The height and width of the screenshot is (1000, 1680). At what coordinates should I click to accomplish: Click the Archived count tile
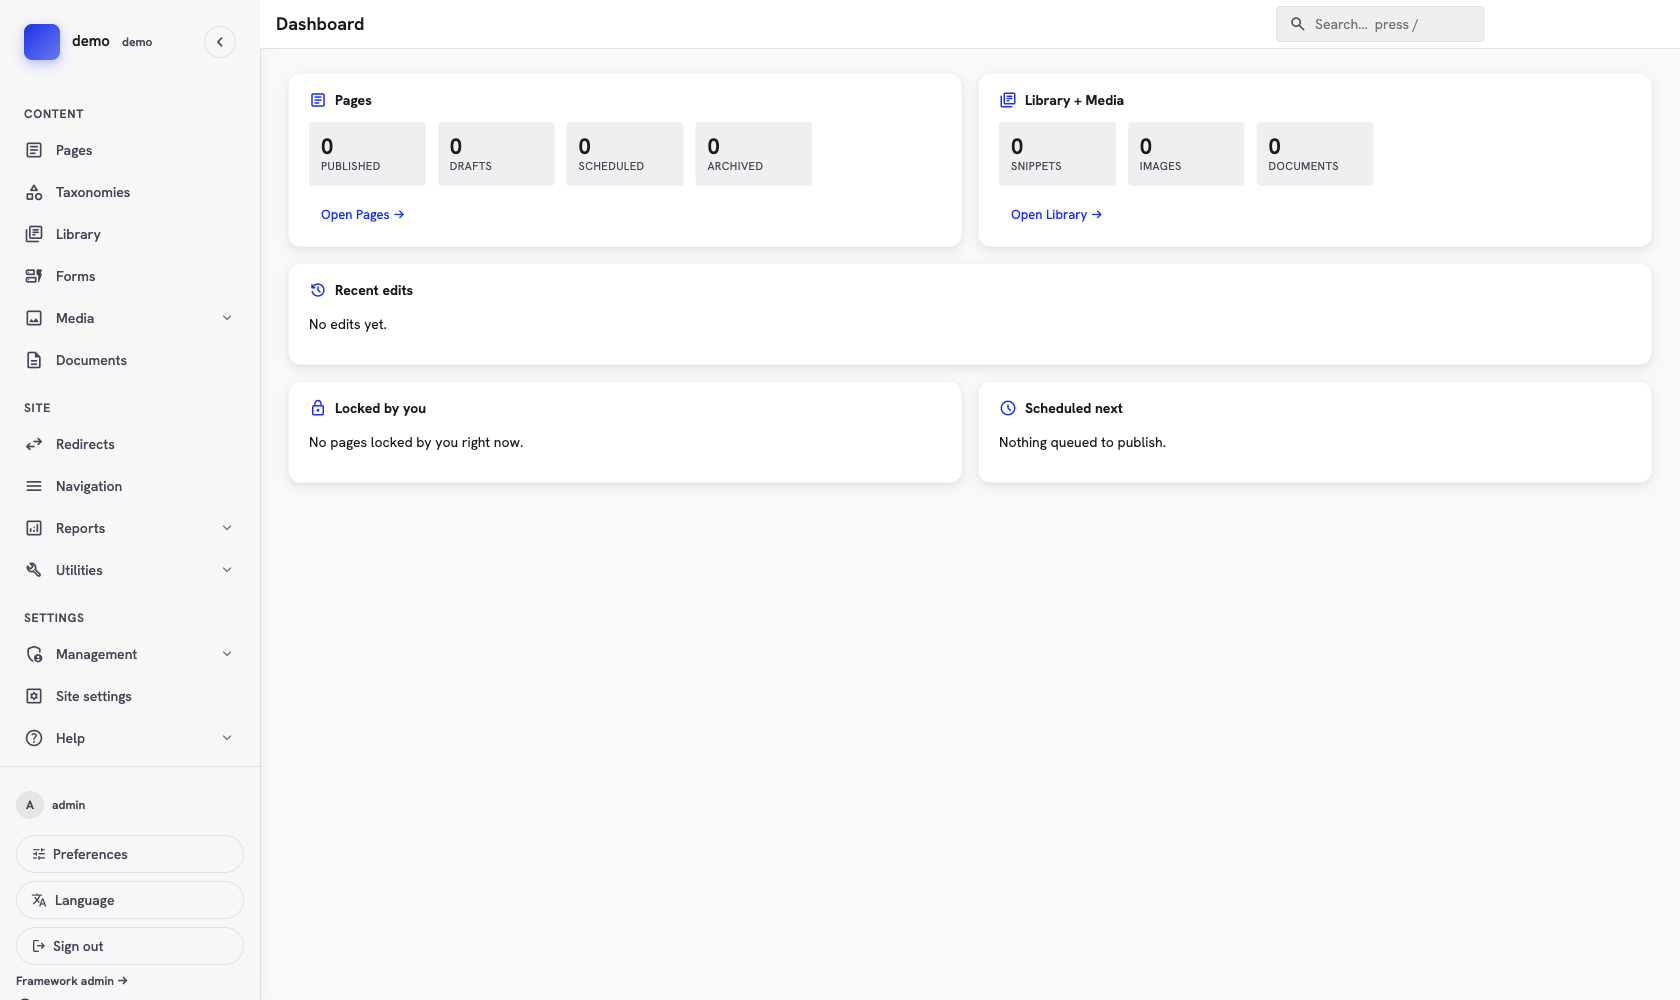tap(754, 154)
